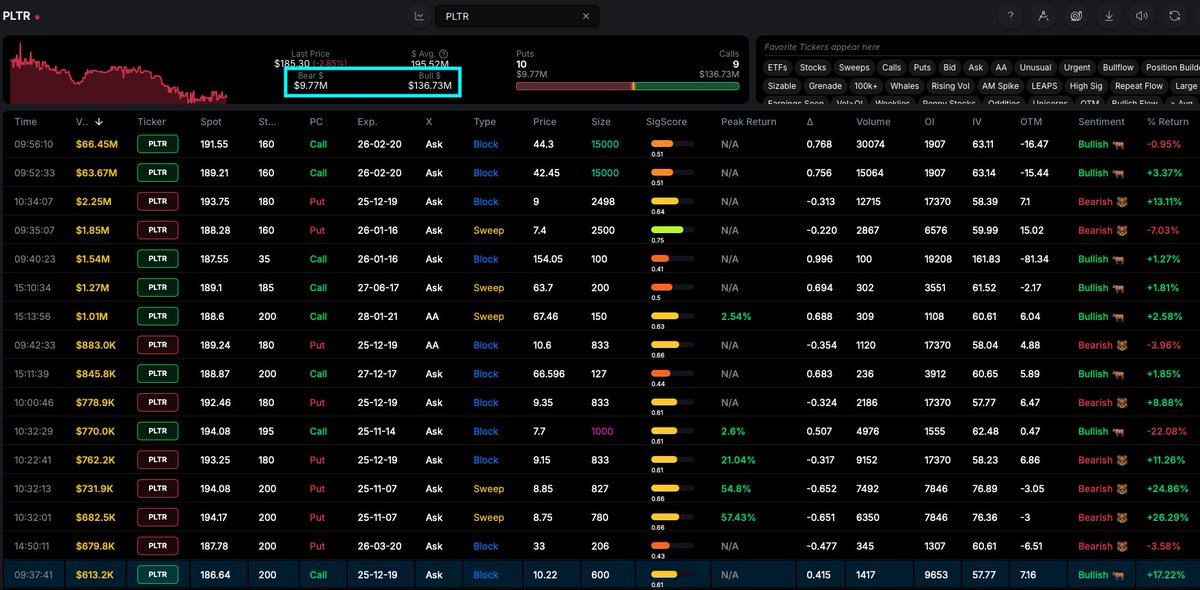Viewport: 1200px width, 590px height.
Task: Click PLTR ticker badge in 09:37:41 row
Action: point(157,575)
